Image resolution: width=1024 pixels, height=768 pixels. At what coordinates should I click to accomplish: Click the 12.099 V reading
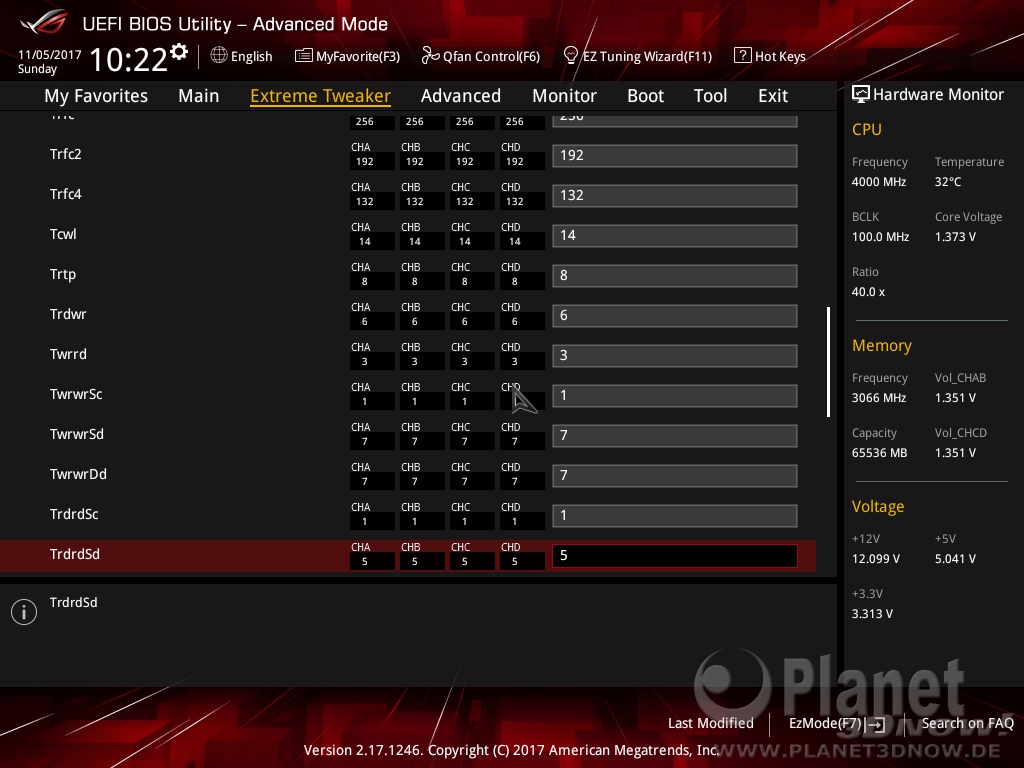click(x=876, y=559)
